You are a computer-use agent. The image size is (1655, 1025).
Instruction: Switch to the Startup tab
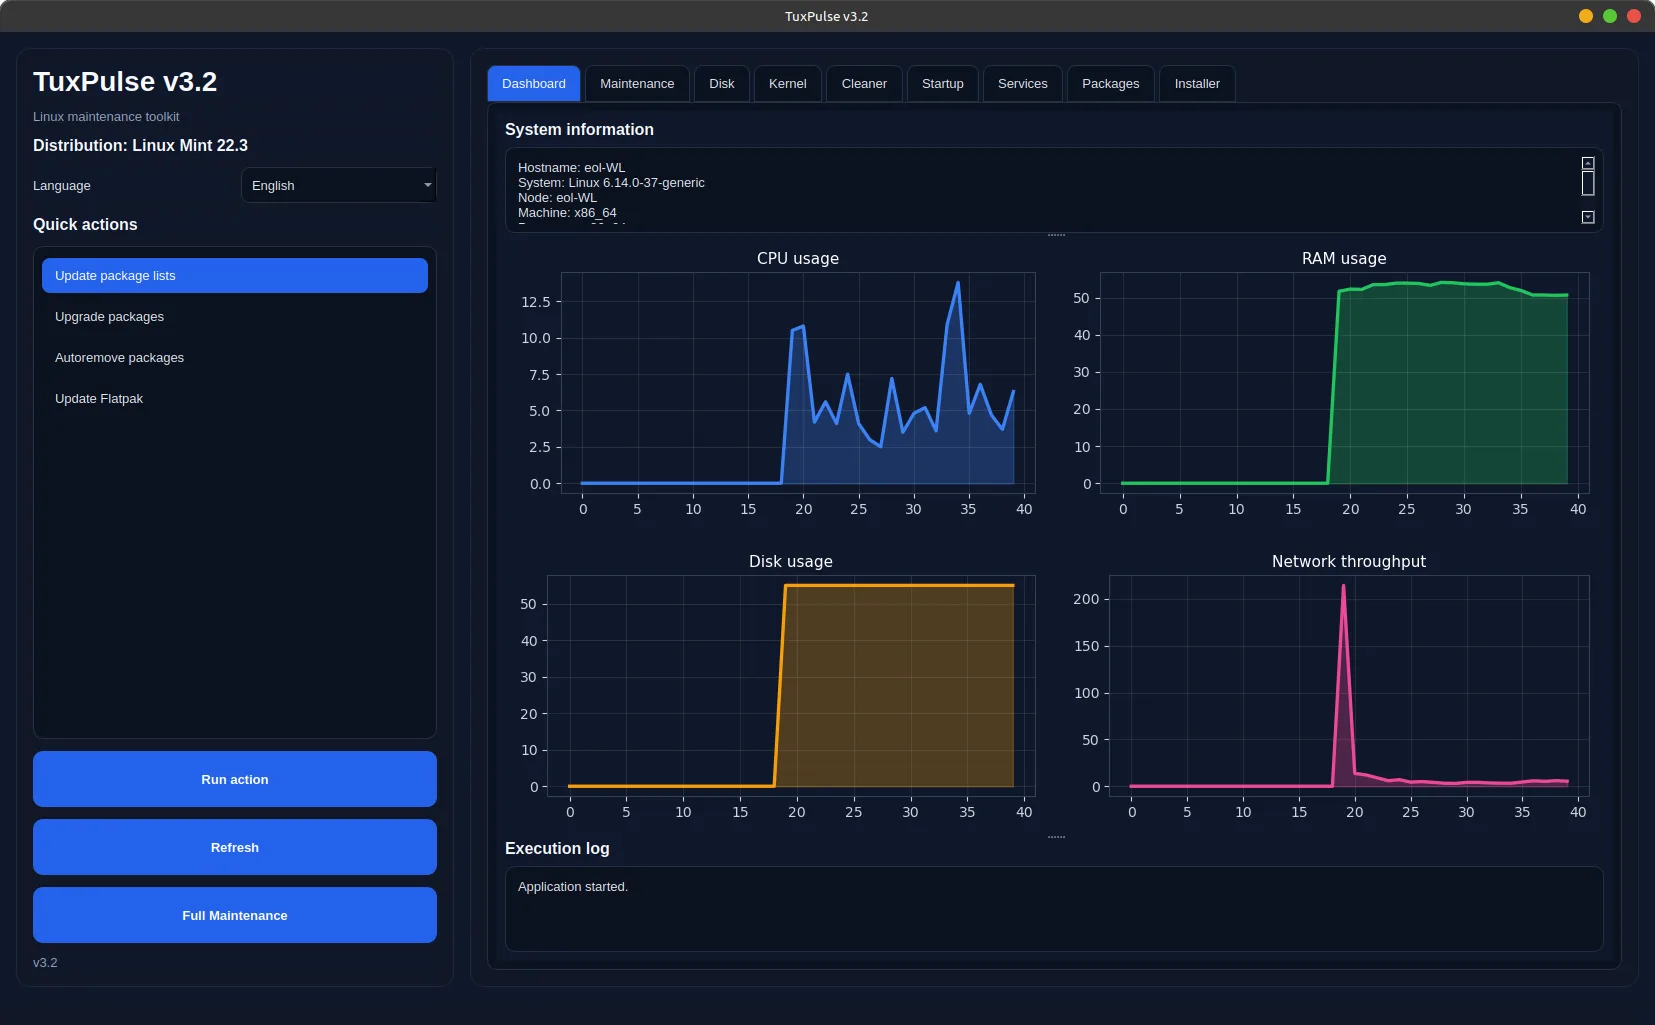[941, 84]
